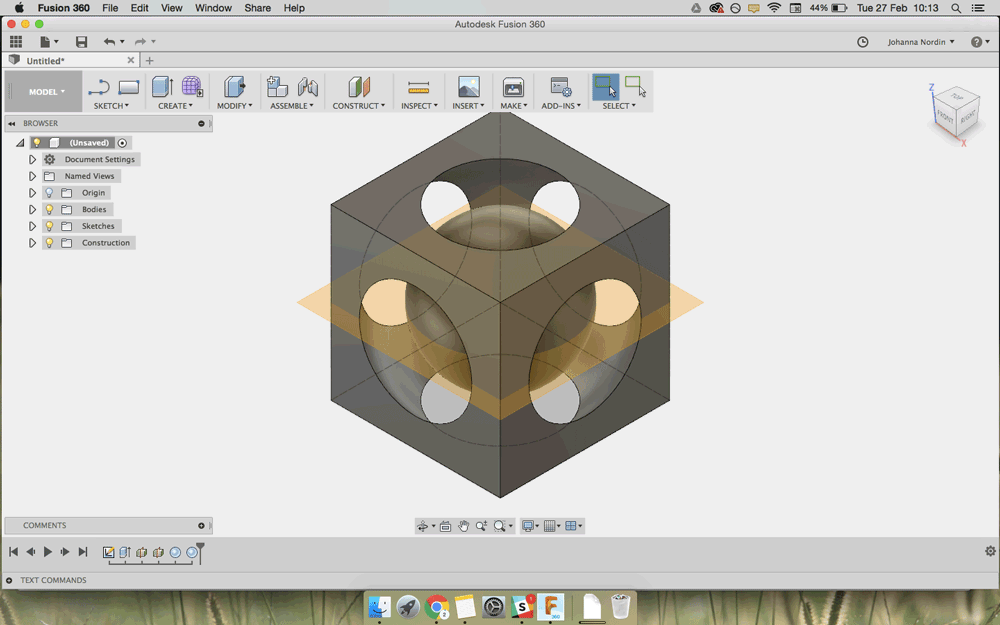1000x625 pixels.
Task: Expand the Bodies tree node
Action: 32,209
